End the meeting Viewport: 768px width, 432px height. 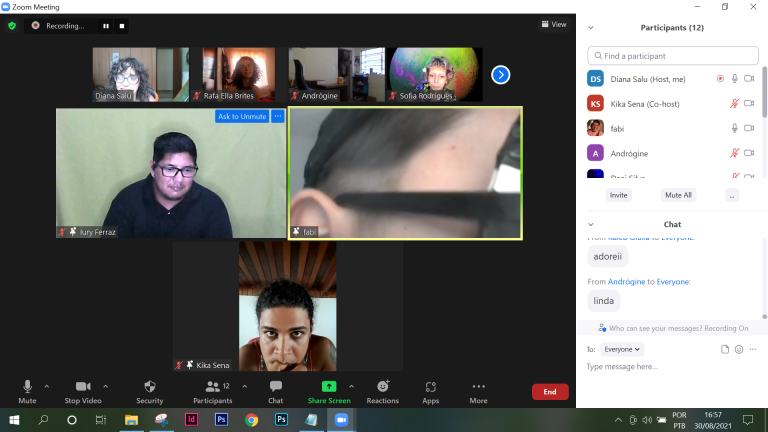click(x=550, y=392)
